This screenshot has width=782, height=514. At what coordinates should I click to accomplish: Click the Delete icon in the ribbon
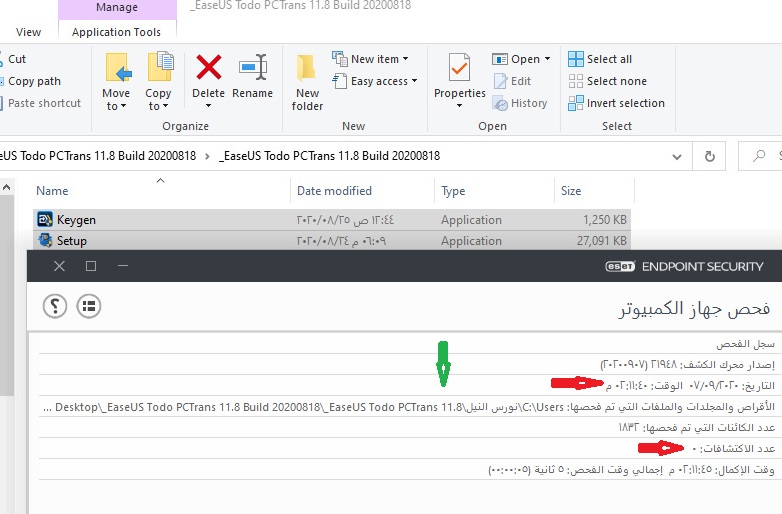point(208,70)
